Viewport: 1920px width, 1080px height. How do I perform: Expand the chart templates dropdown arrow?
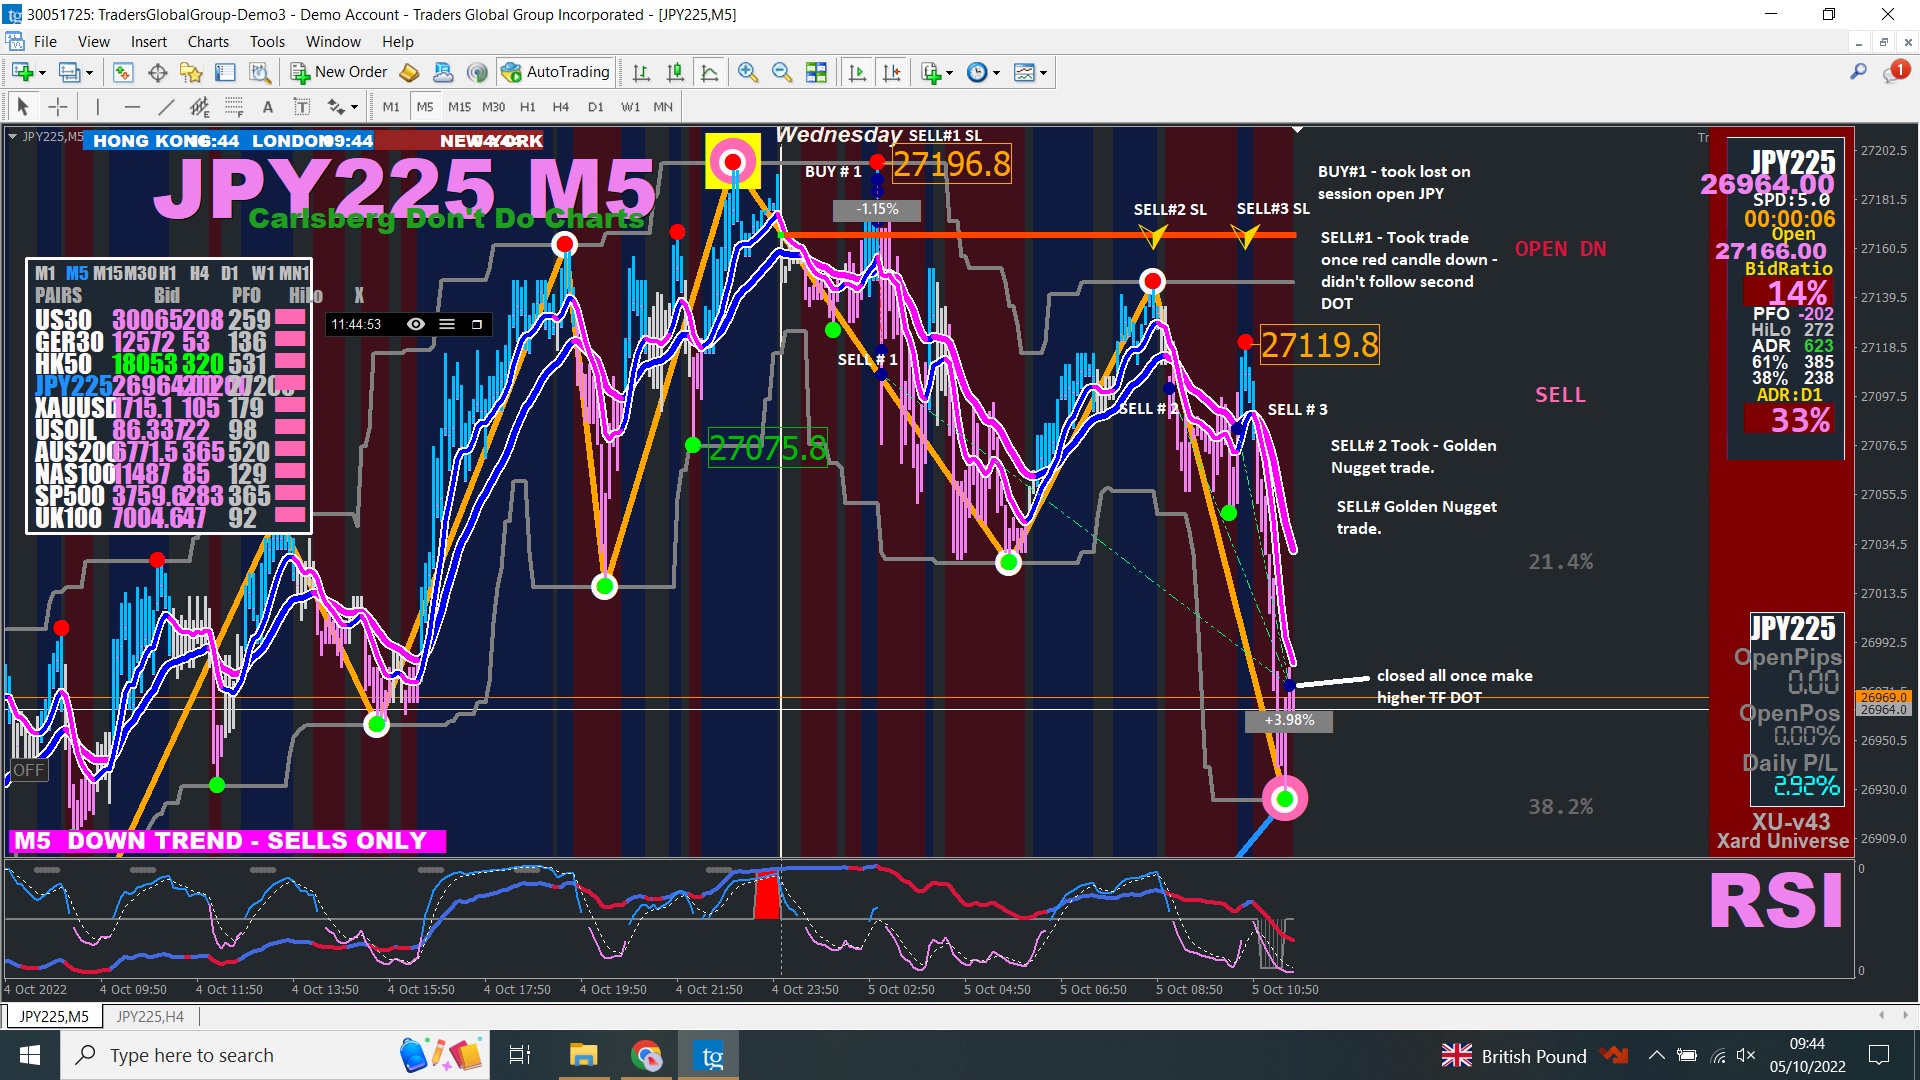(1043, 73)
